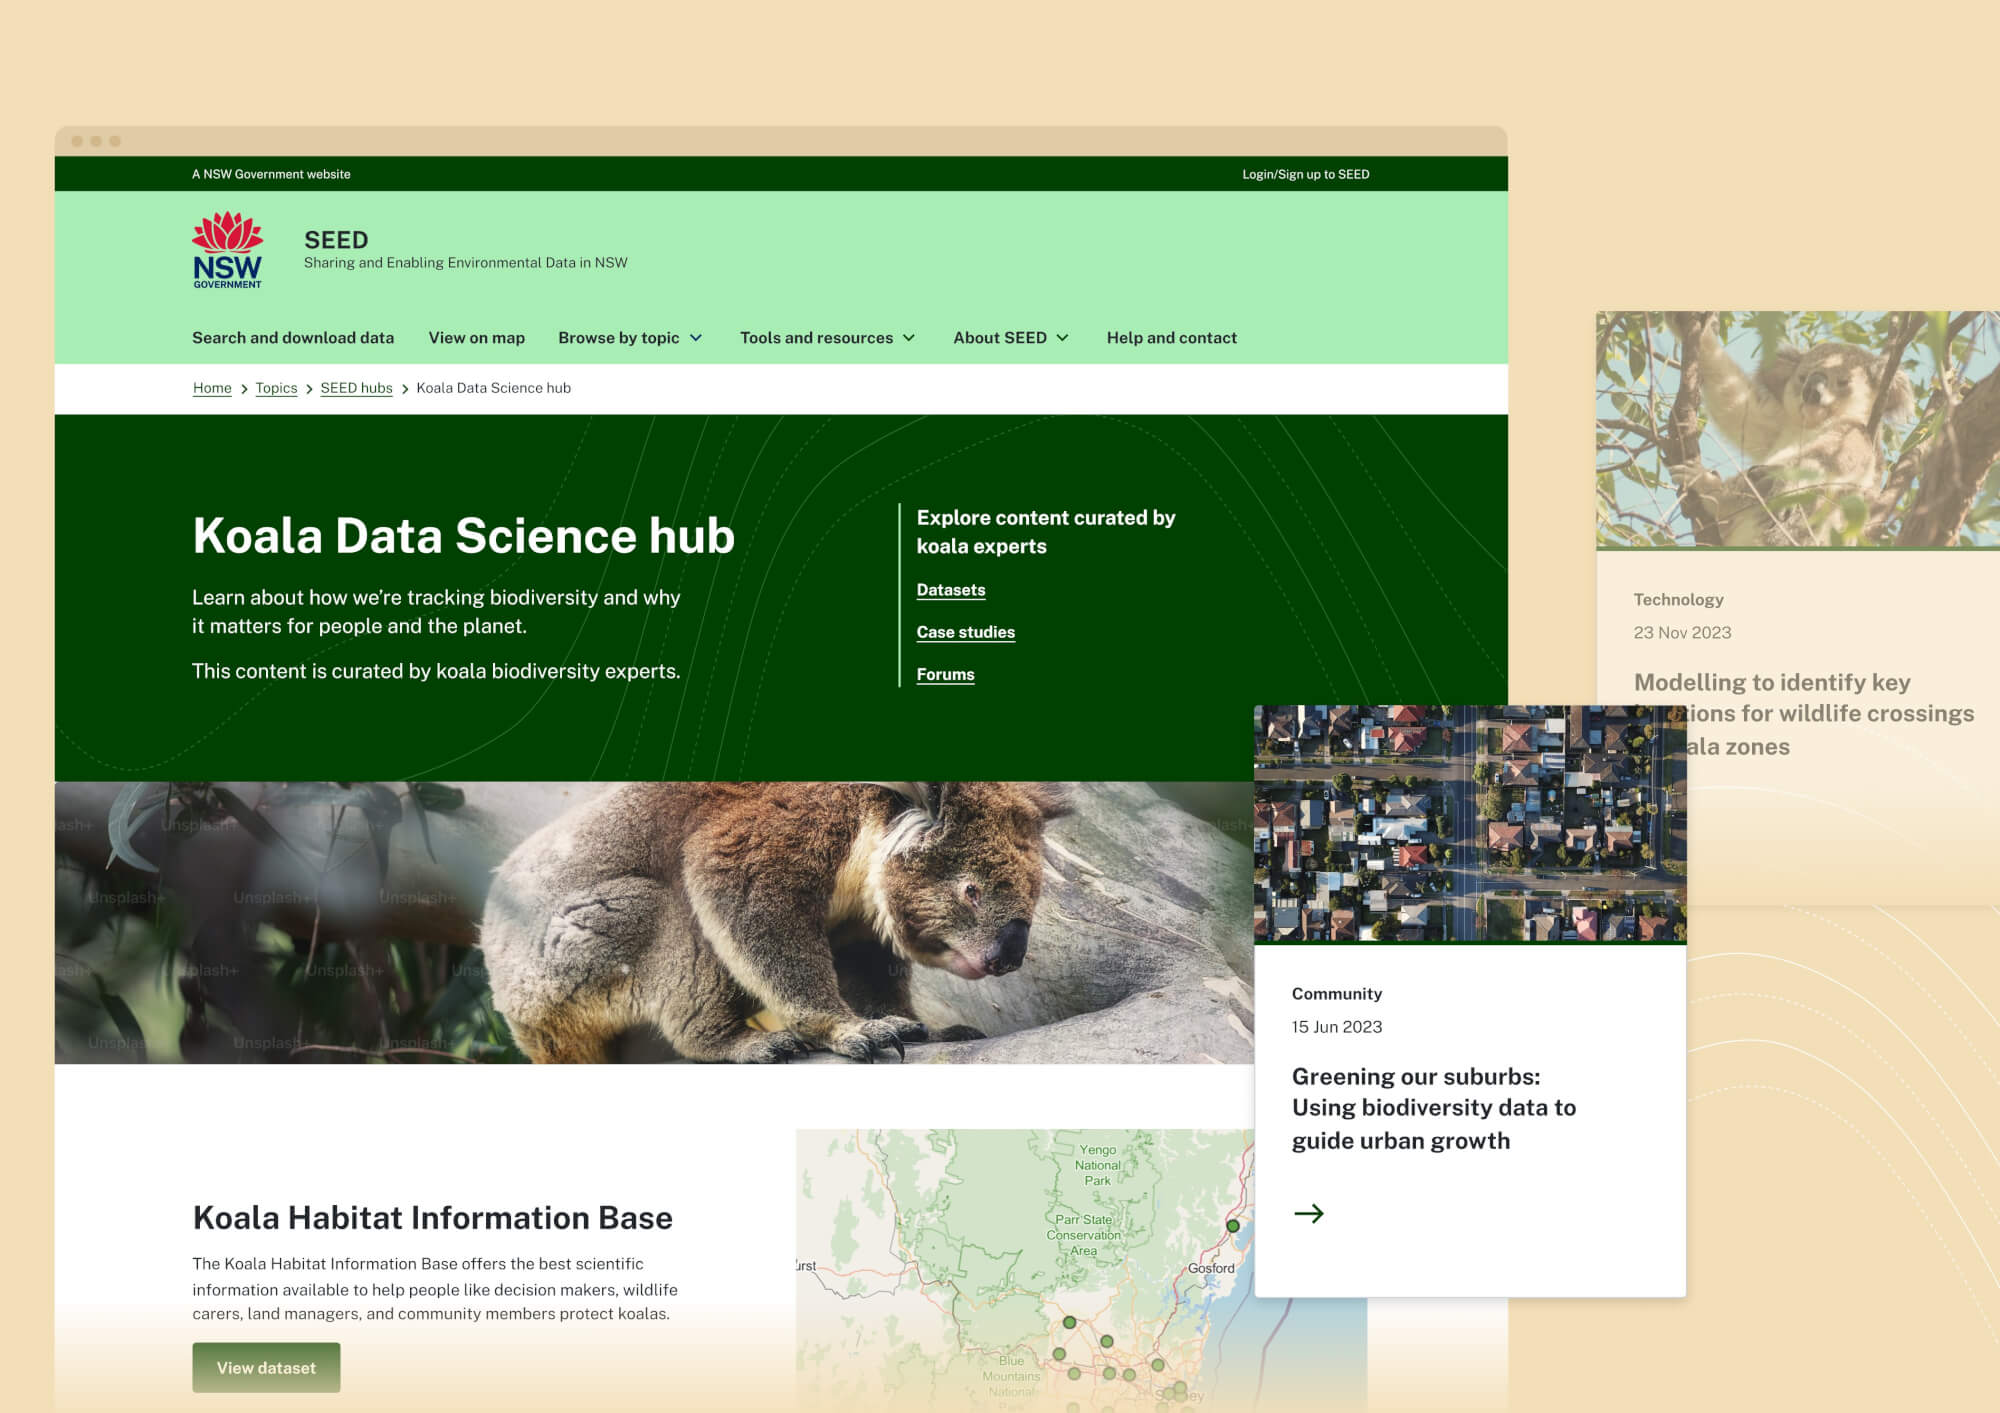Click the aerial suburb photo thumbnail
Screen dimensions: 2000x1413
click(x=1470, y=823)
